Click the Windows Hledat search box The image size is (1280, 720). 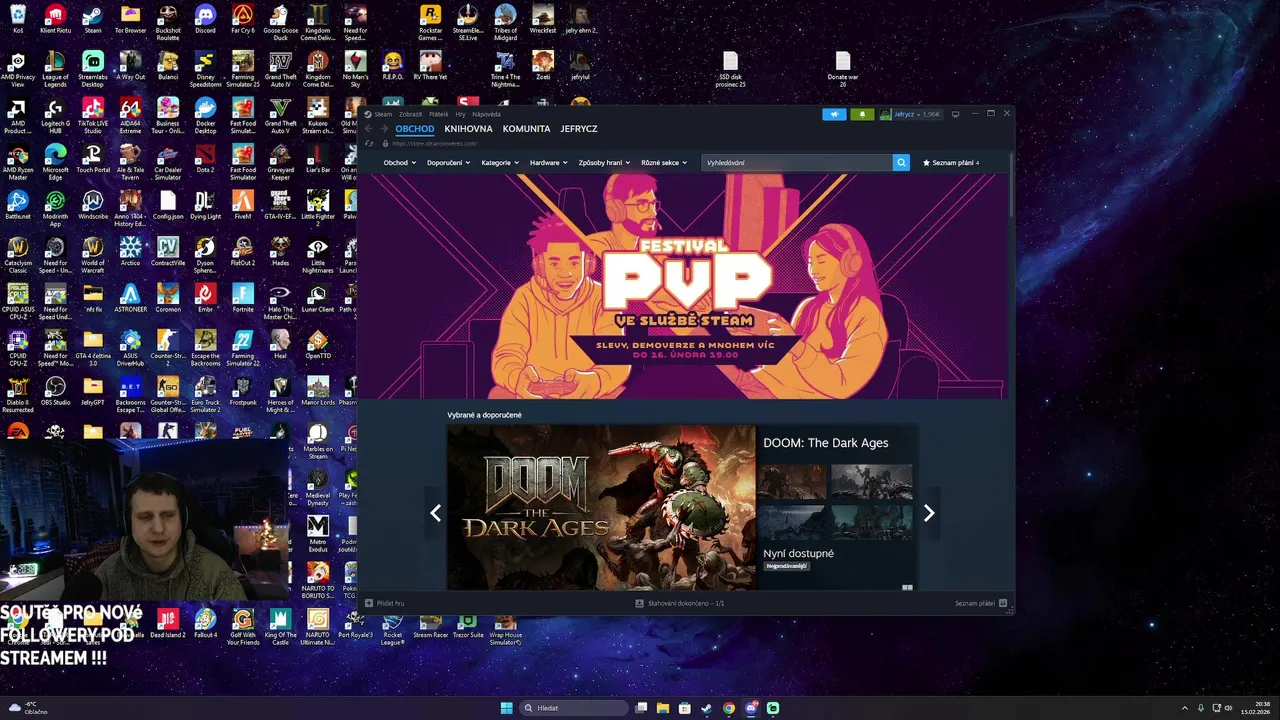tap(573, 708)
